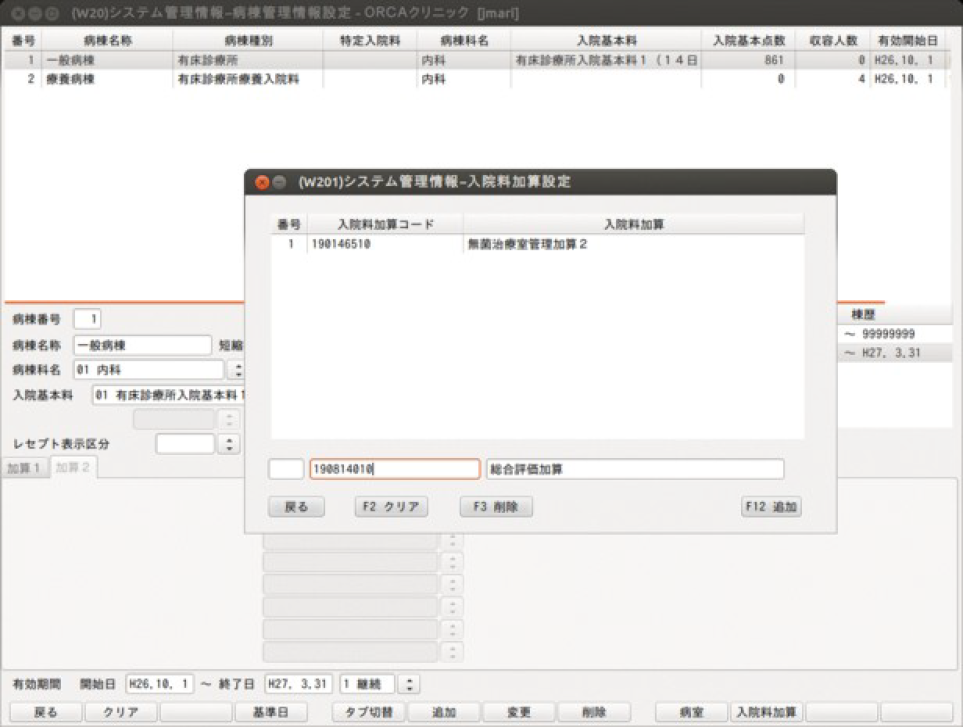Open the 1 継続 dropdown arrow
Screen dimensions: 963x727
click(410, 685)
